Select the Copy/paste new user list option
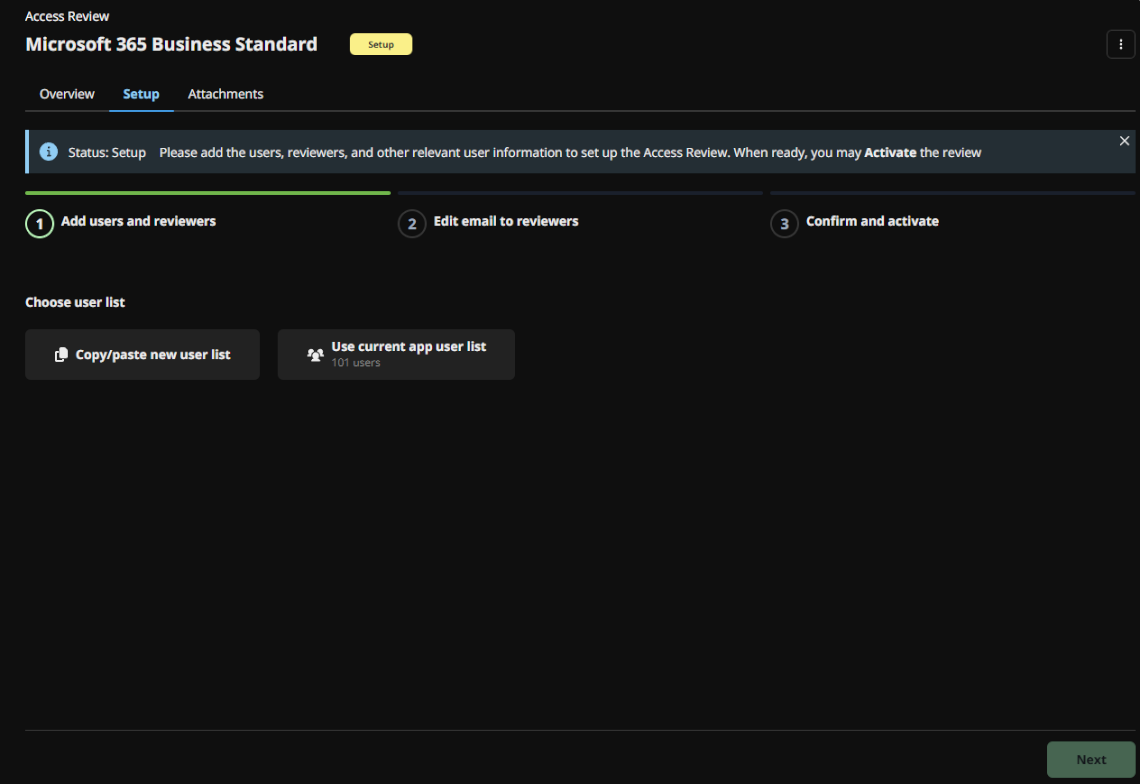The width and height of the screenshot is (1140, 784). tap(142, 354)
